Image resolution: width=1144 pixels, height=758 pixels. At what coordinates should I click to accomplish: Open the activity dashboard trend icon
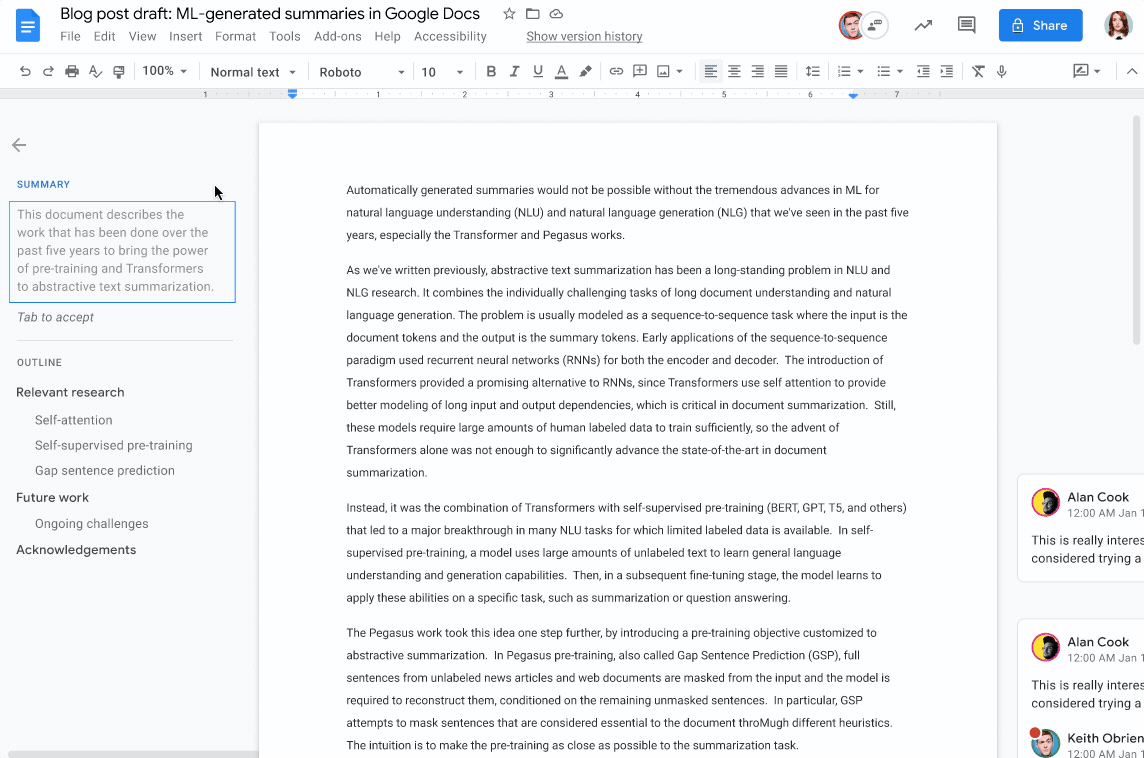click(923, 26)
